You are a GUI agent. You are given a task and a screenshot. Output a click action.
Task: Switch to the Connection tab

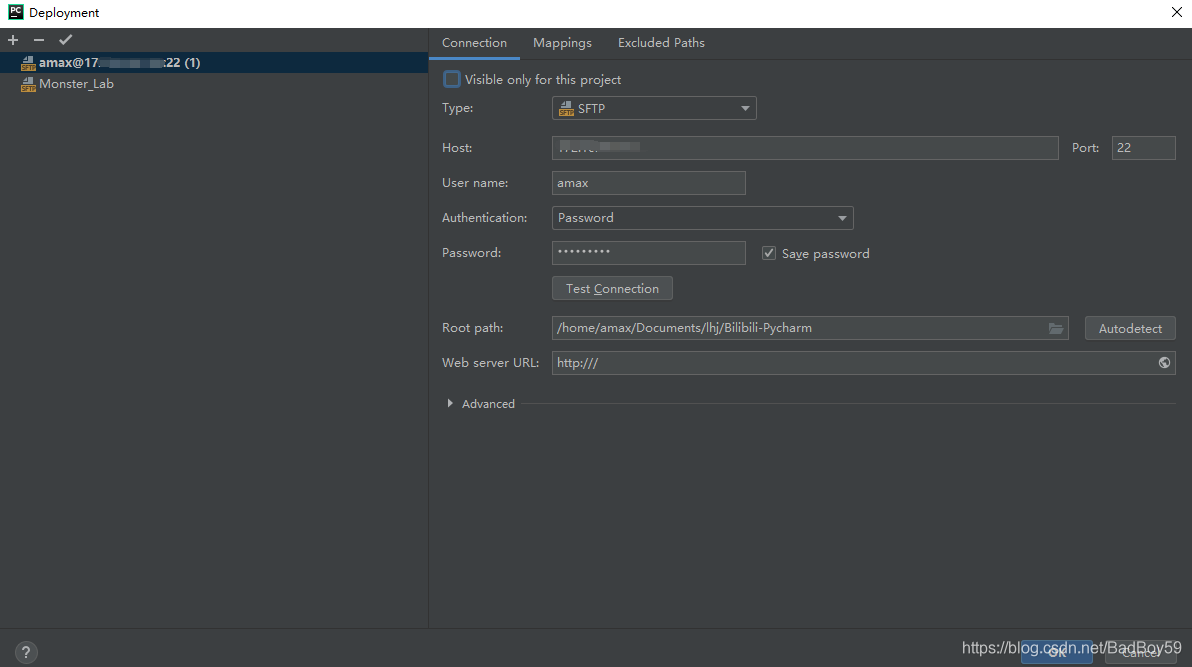click(x=474, y=43)
